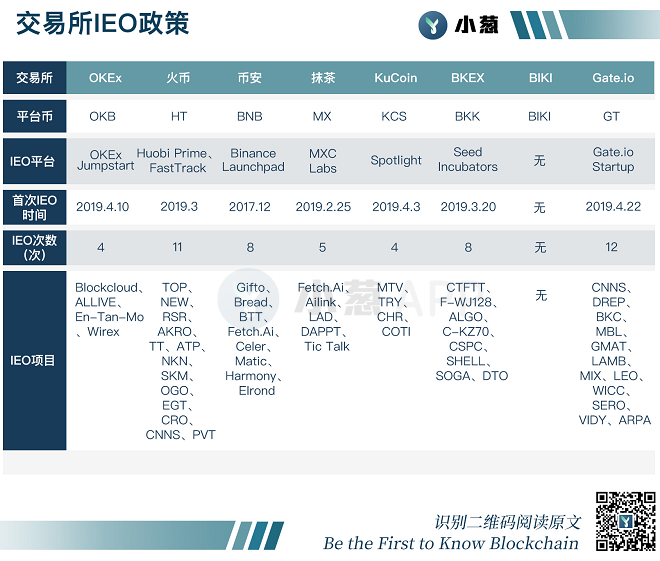Viewport: 660px width, 561px height.
Task: Select the 交易所 header cell
Action: coord(34,78)
